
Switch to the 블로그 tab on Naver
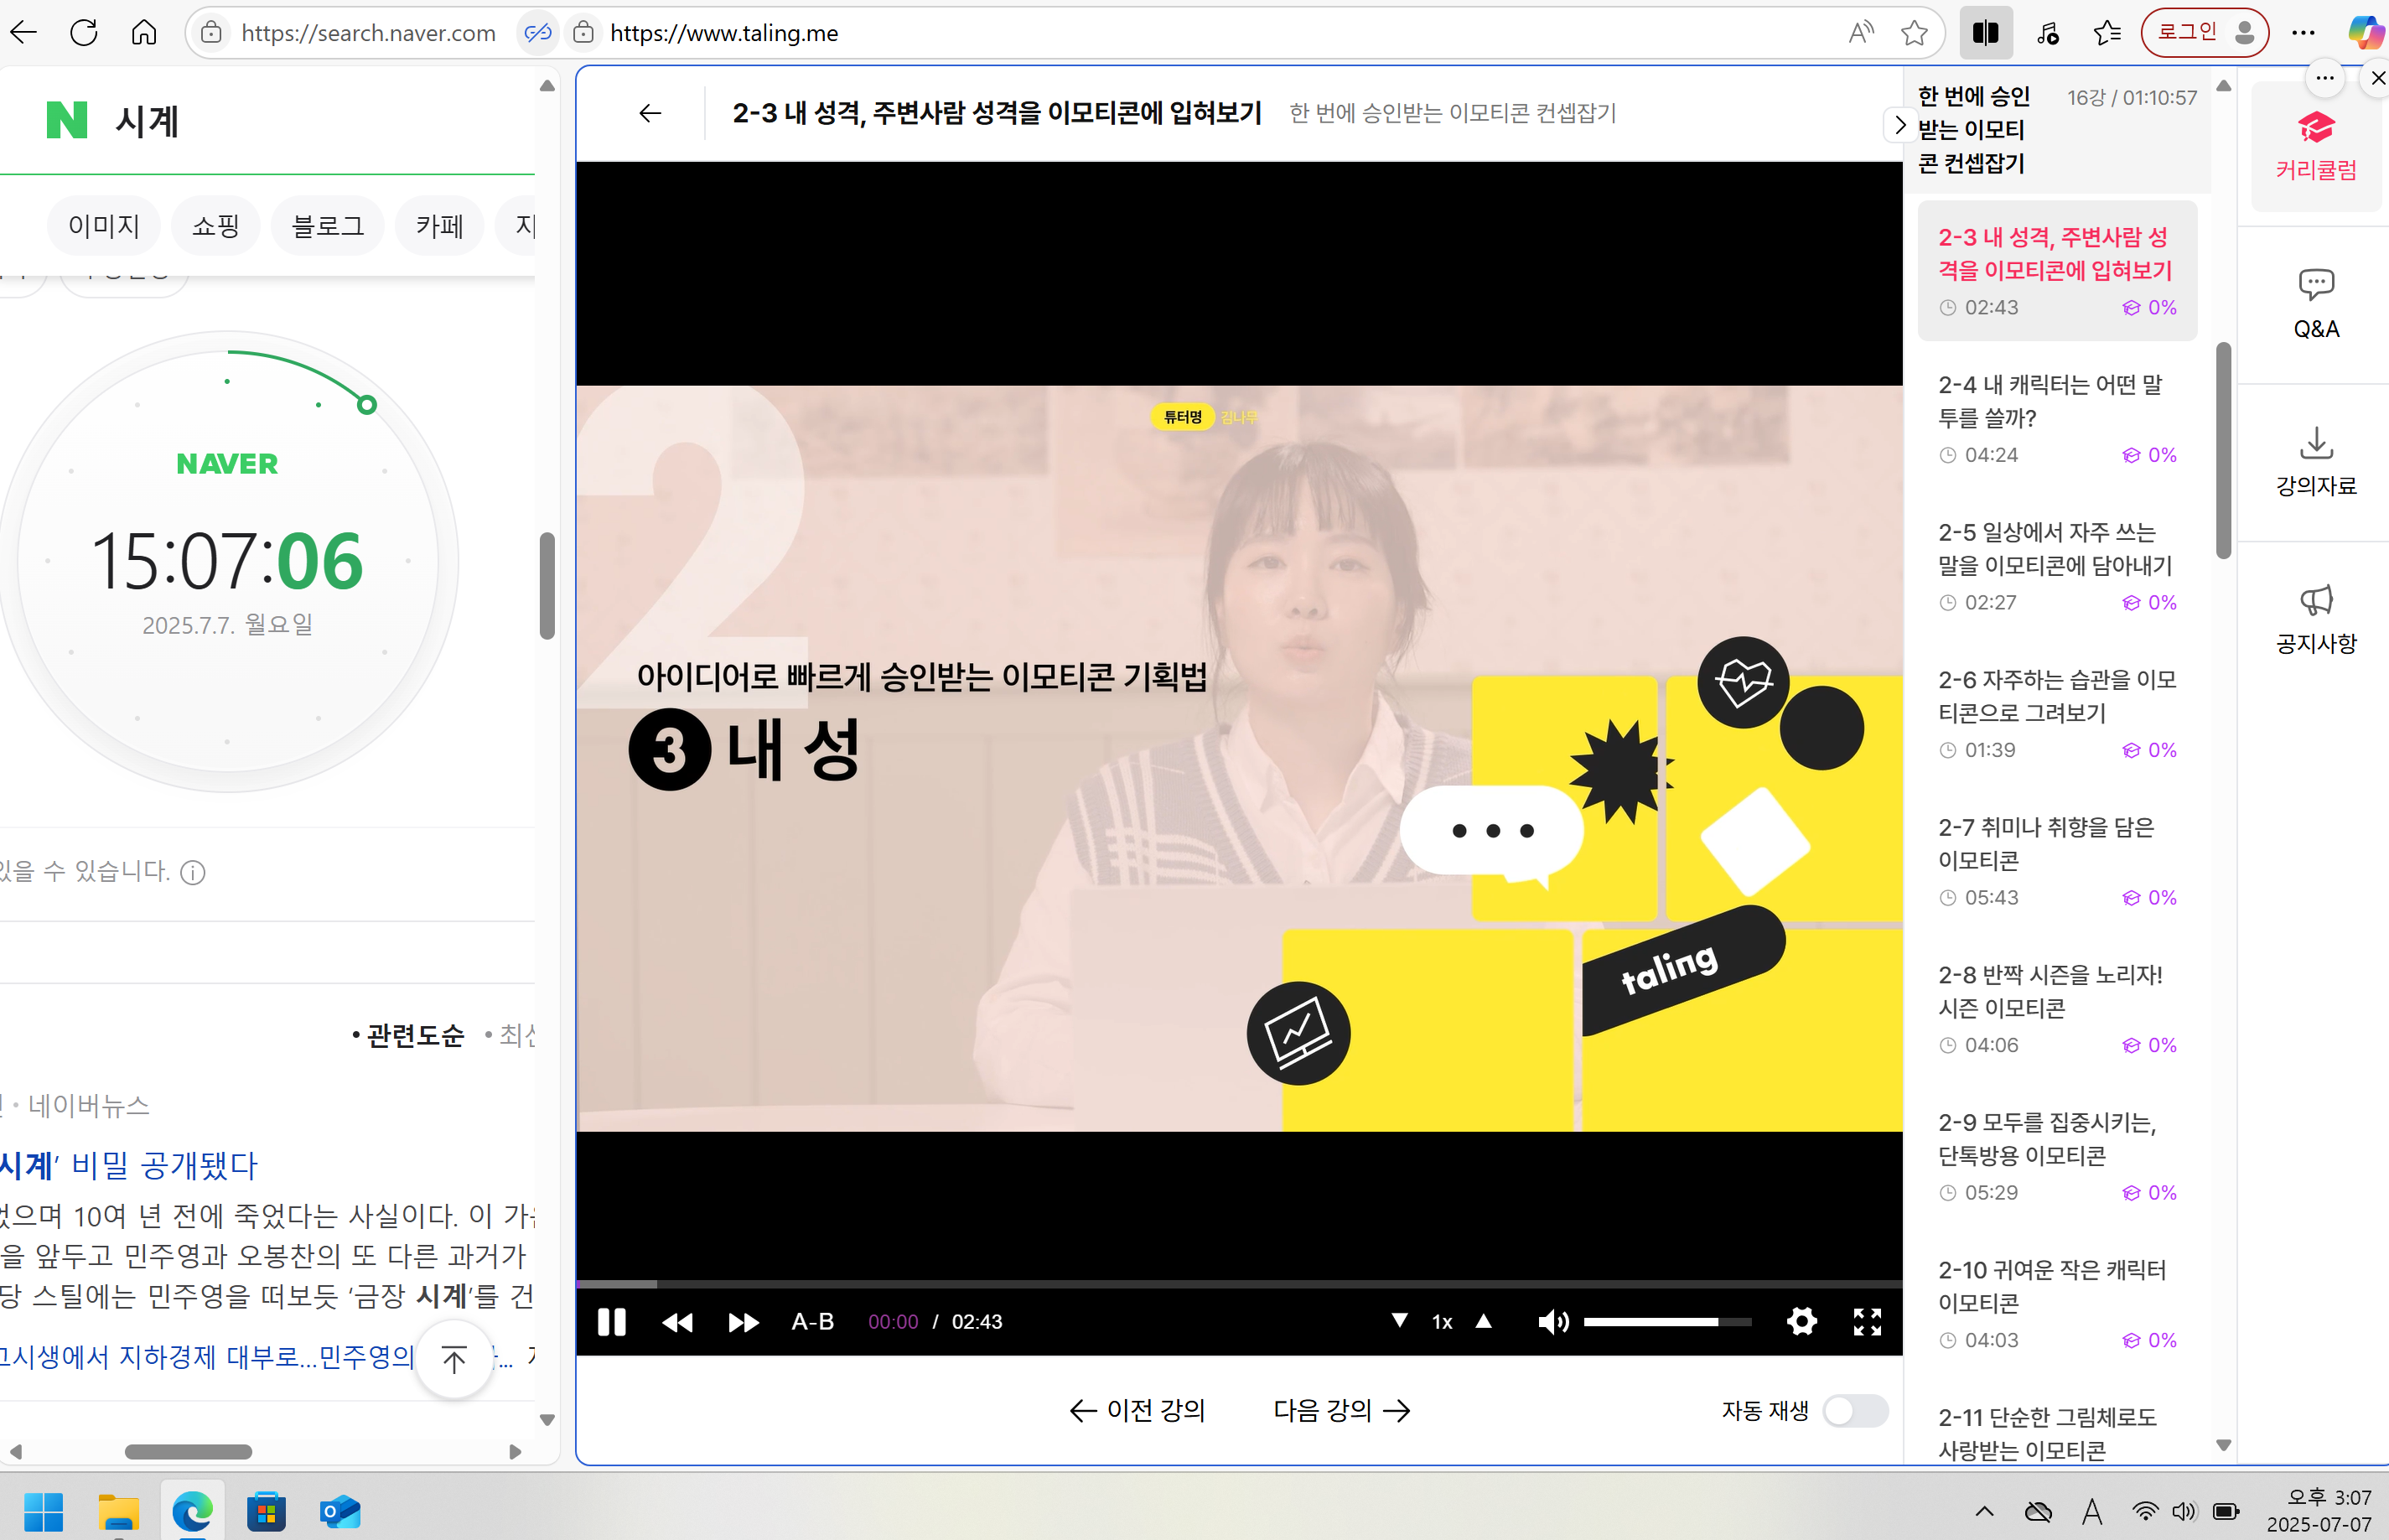coord(326,225)
